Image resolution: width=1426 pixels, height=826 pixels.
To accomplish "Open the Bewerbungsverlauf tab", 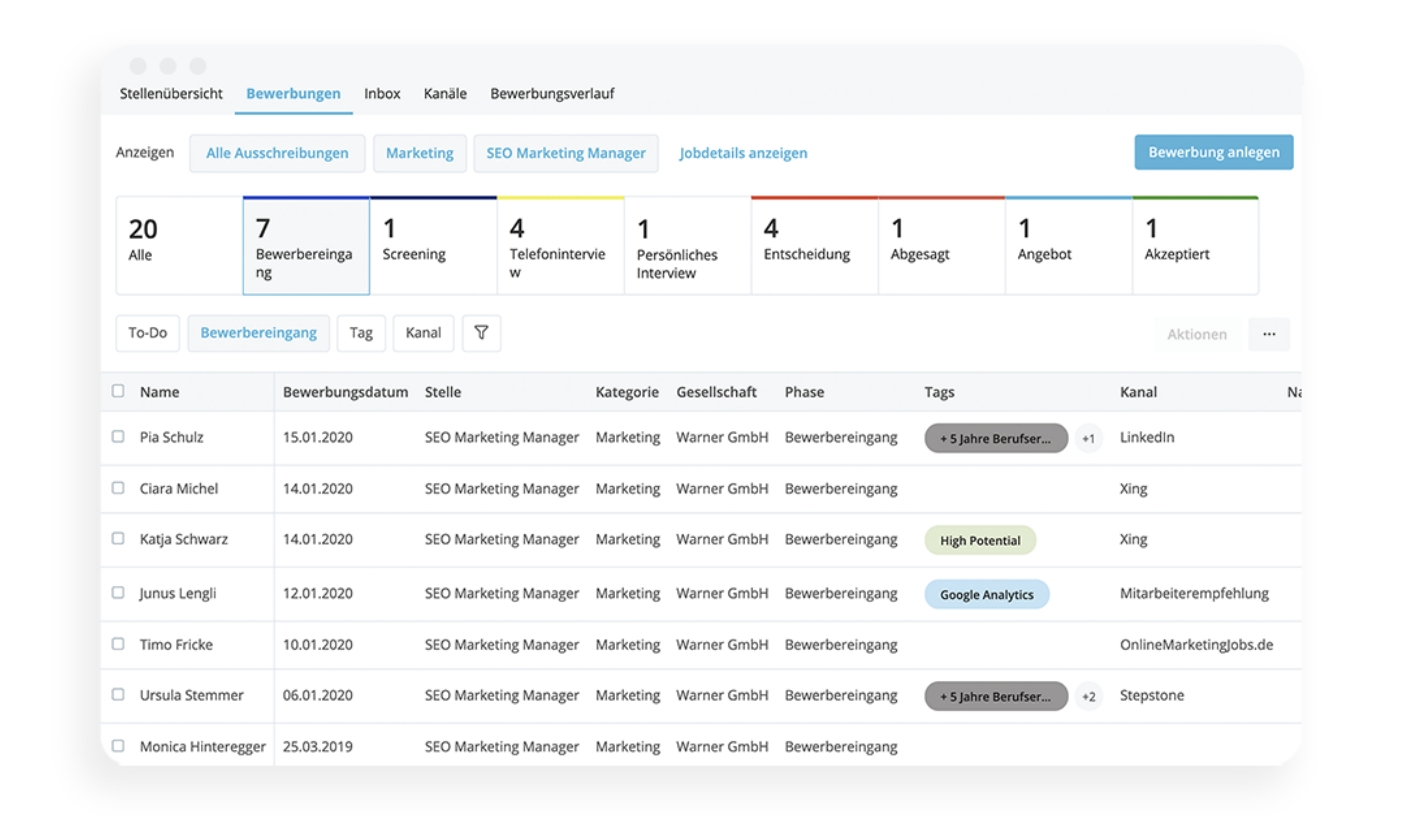I will pos(552,94).
